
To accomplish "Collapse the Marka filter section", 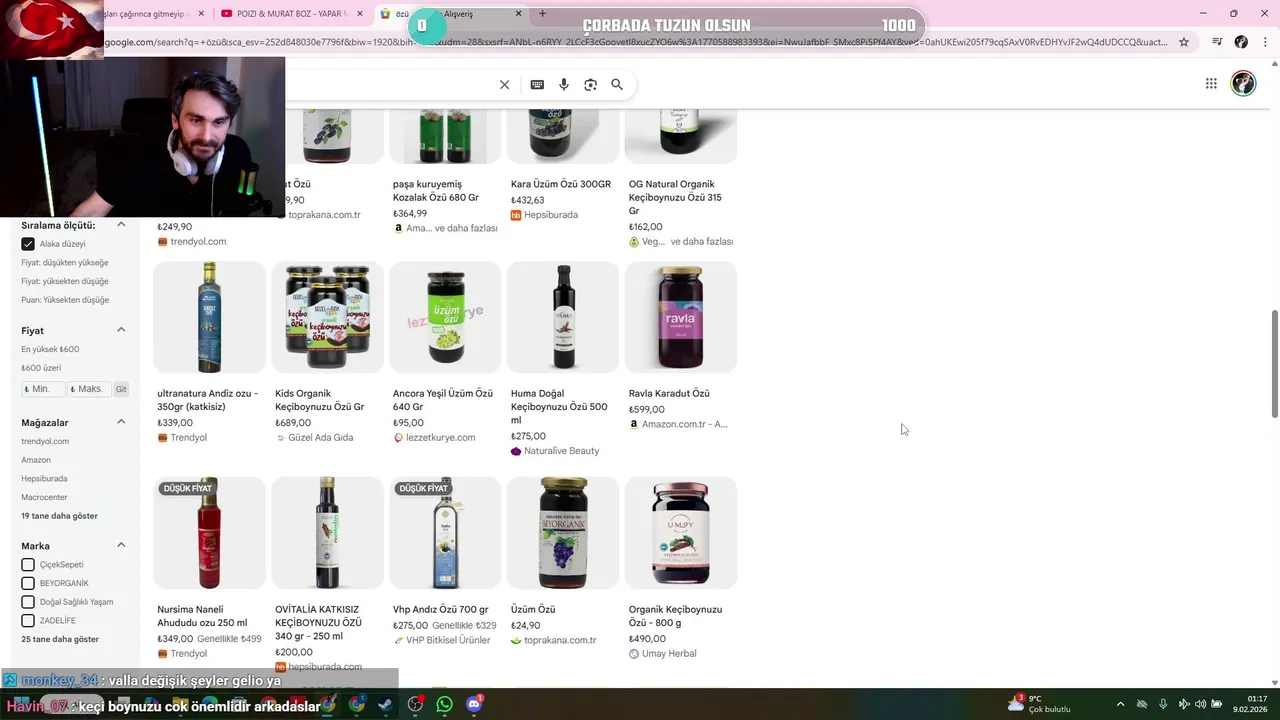I will click(x=121, y=545).
